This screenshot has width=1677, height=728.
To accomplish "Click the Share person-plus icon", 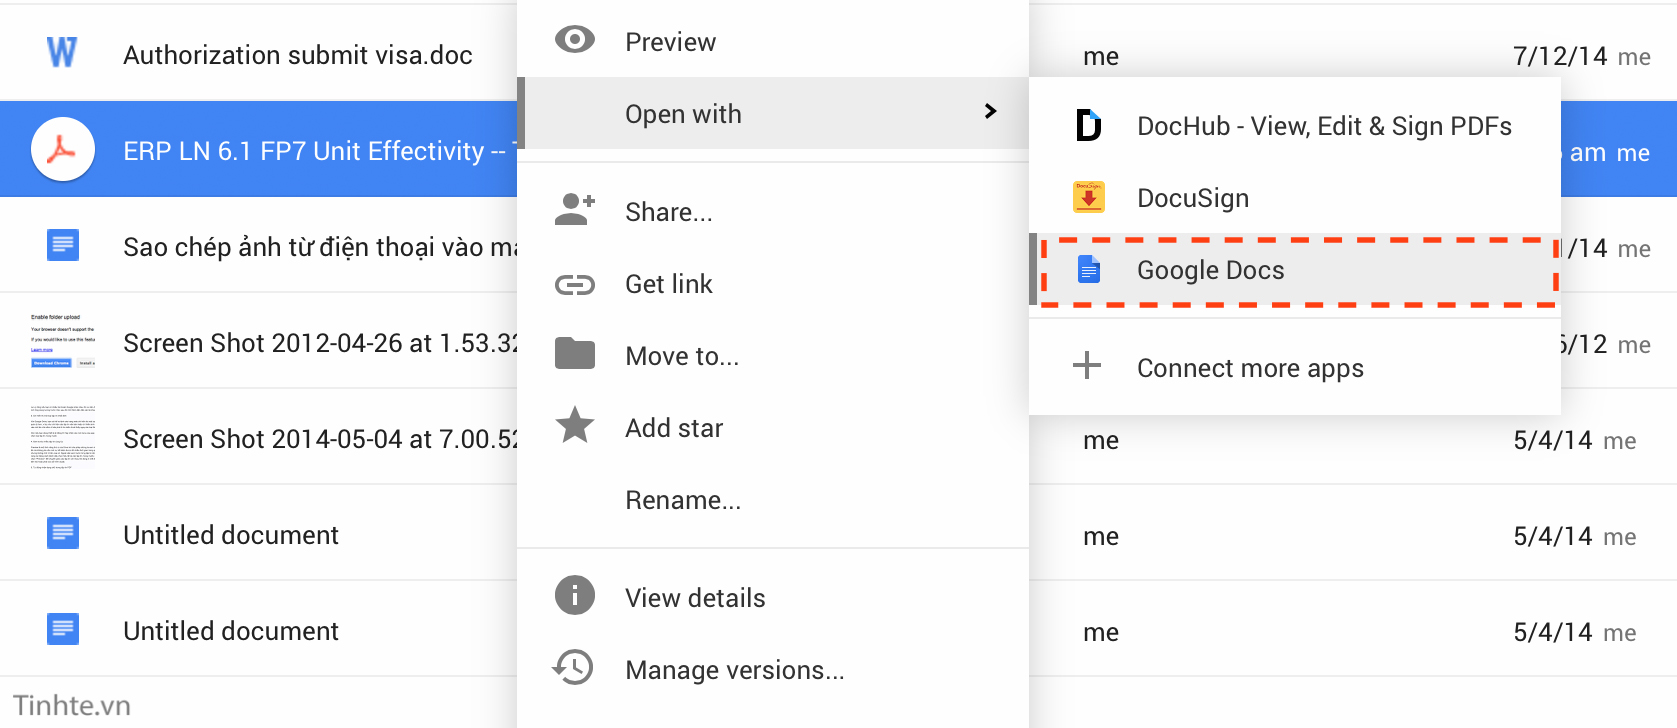I will [x=575, y=209].
